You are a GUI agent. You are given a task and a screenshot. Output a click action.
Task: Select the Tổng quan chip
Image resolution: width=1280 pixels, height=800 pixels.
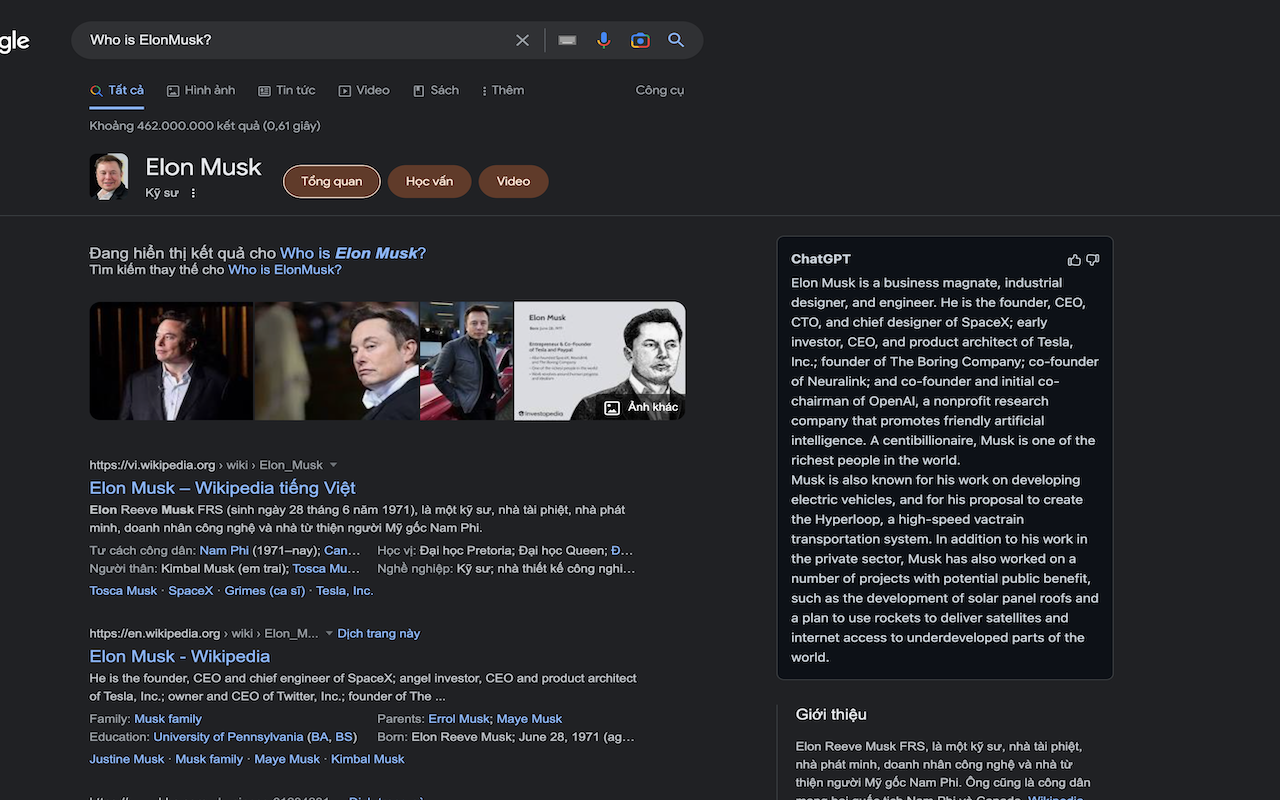(x=332, y=181)
